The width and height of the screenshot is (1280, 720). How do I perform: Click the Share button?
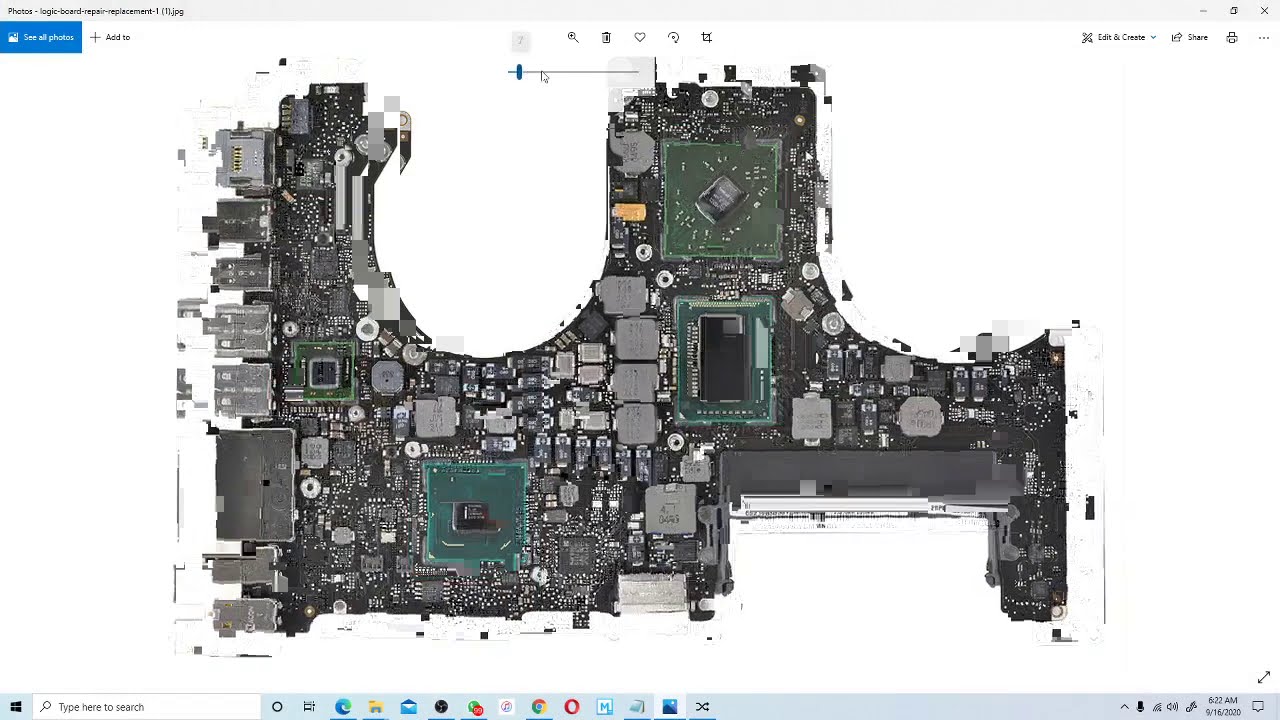[1190, 37]
